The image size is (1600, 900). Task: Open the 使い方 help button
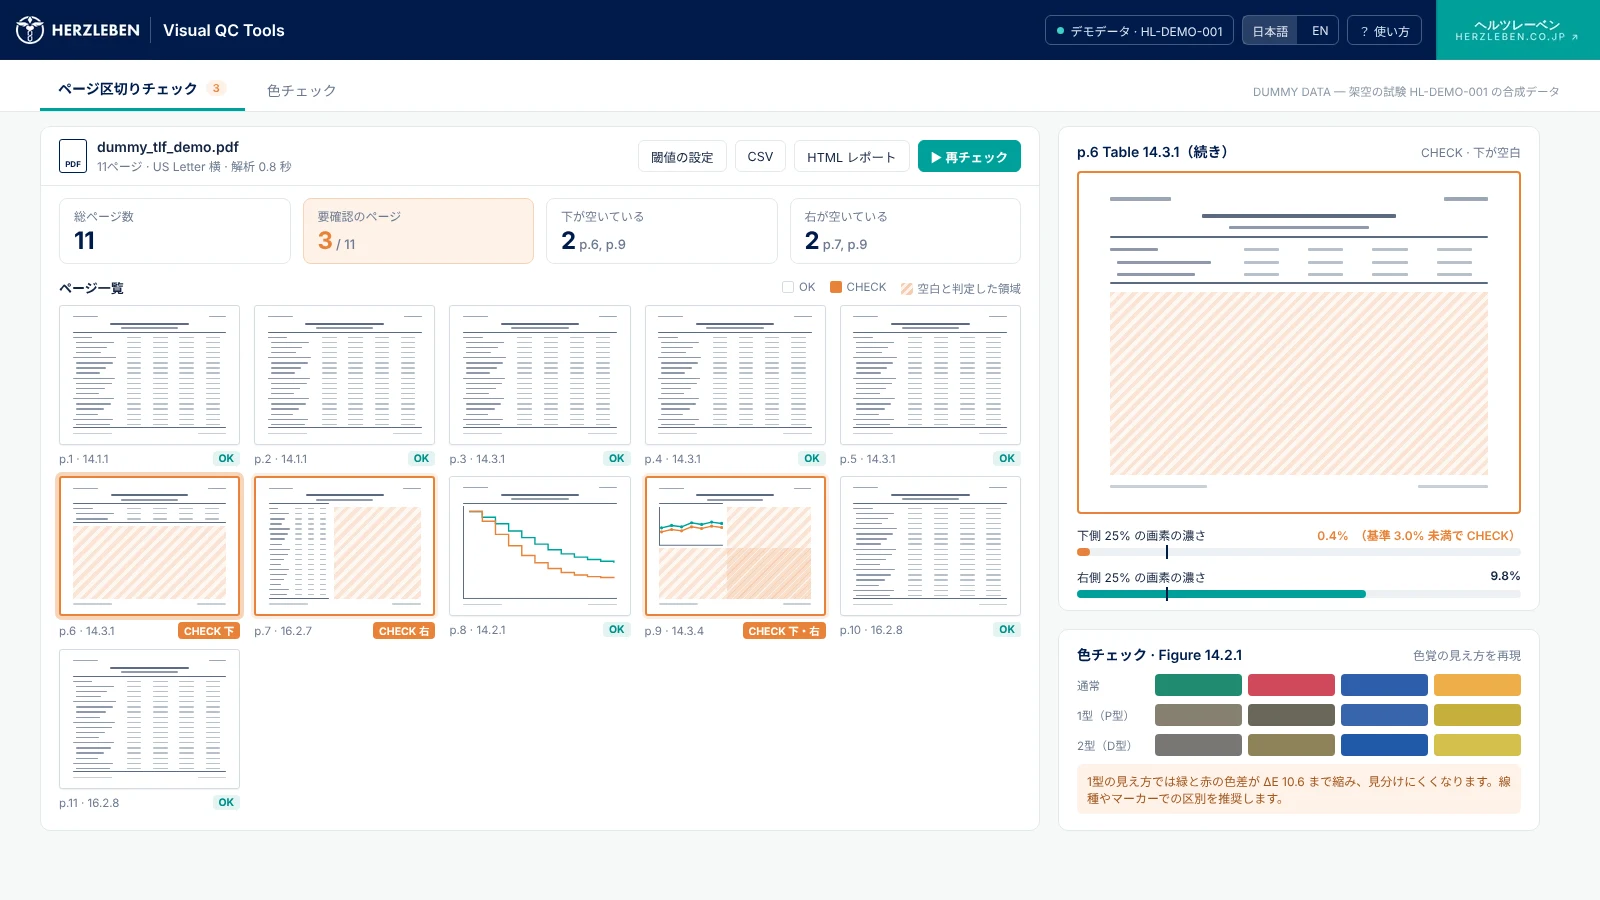click(1384, 31)
